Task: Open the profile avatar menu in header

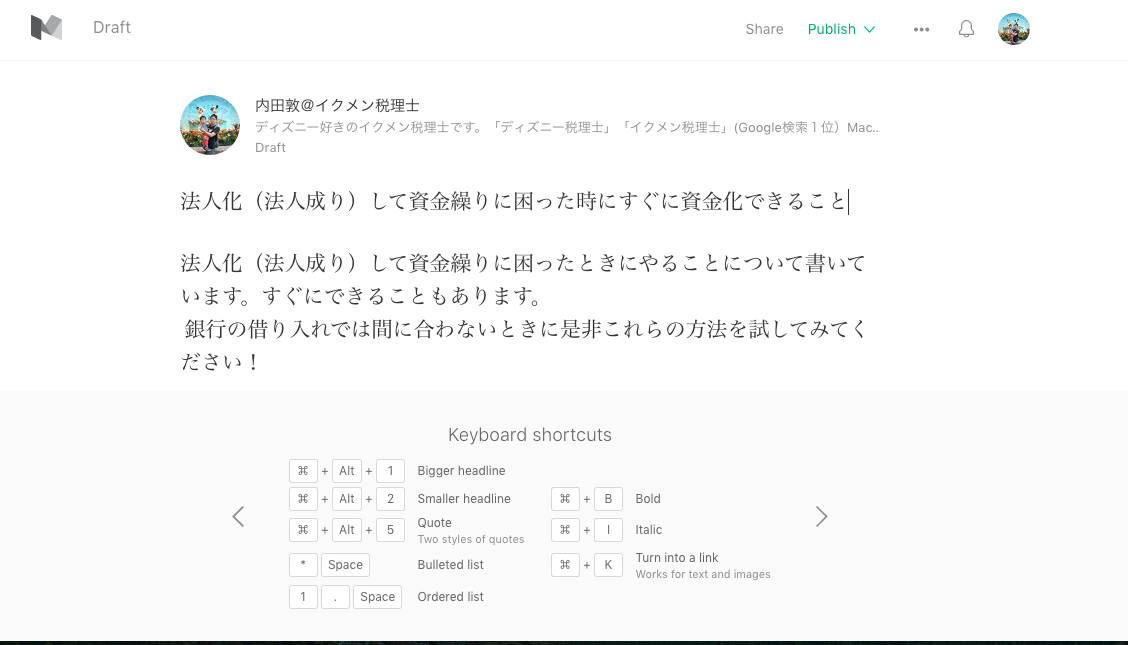Action: point(1013,29)
